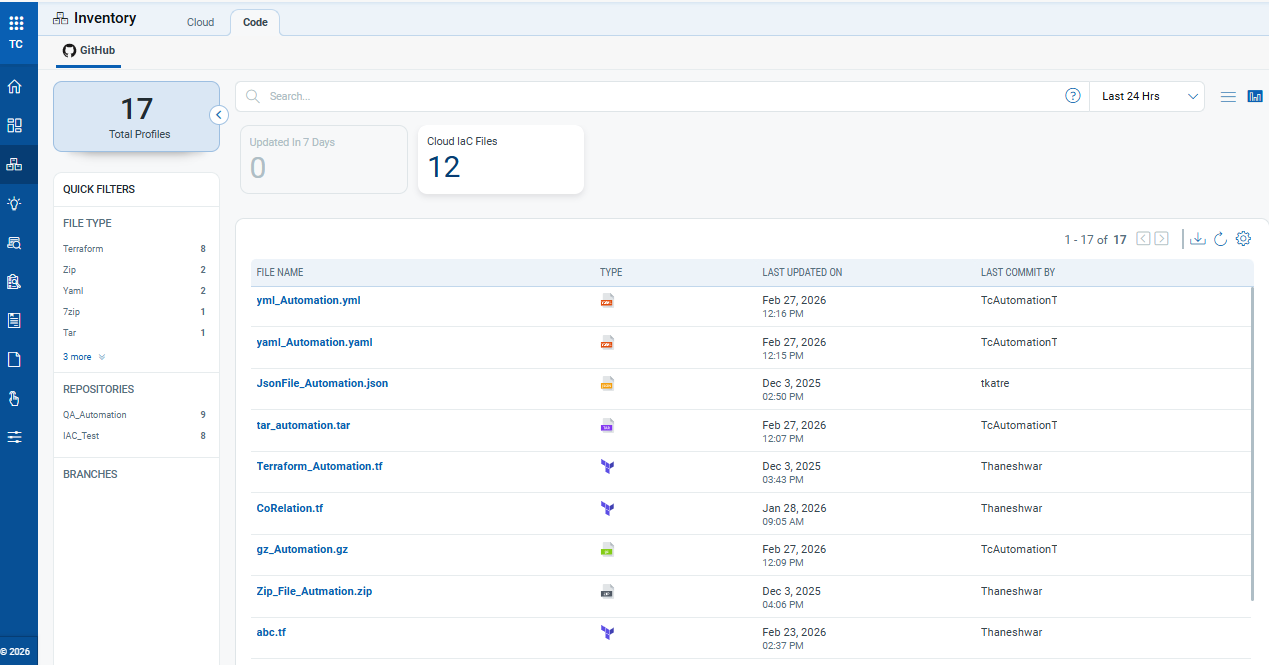
Task: Download the file inventory table
Action: (x=1197, y=239)
